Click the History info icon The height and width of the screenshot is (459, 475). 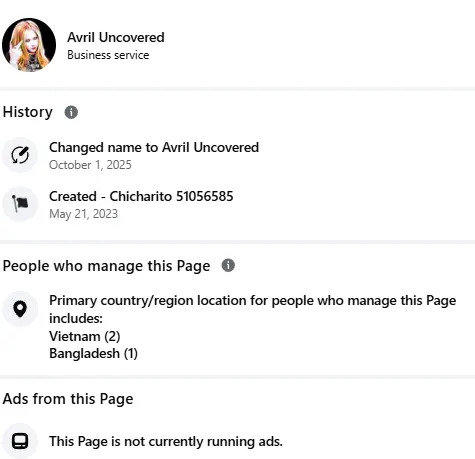coord(71,112)
